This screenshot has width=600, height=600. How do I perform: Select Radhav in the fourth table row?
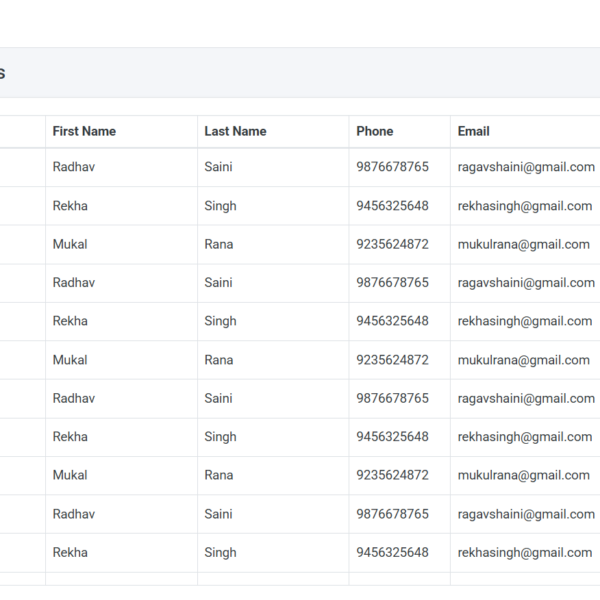pyautogui.click(x=74, y=283)
